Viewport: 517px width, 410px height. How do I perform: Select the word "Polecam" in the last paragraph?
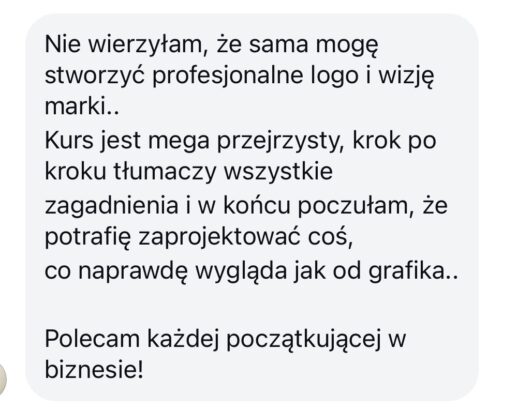92,339
